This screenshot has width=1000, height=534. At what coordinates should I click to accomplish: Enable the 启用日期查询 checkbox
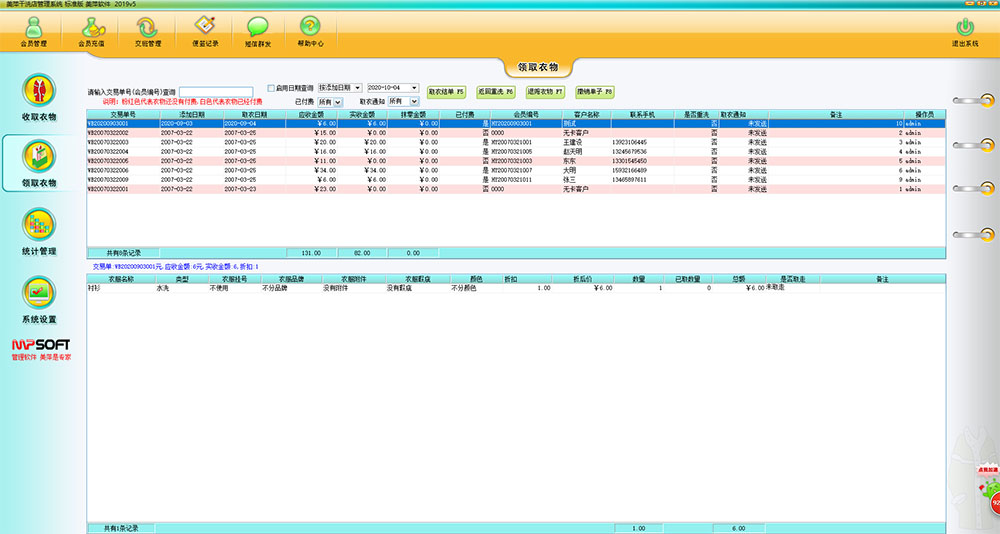271,88
